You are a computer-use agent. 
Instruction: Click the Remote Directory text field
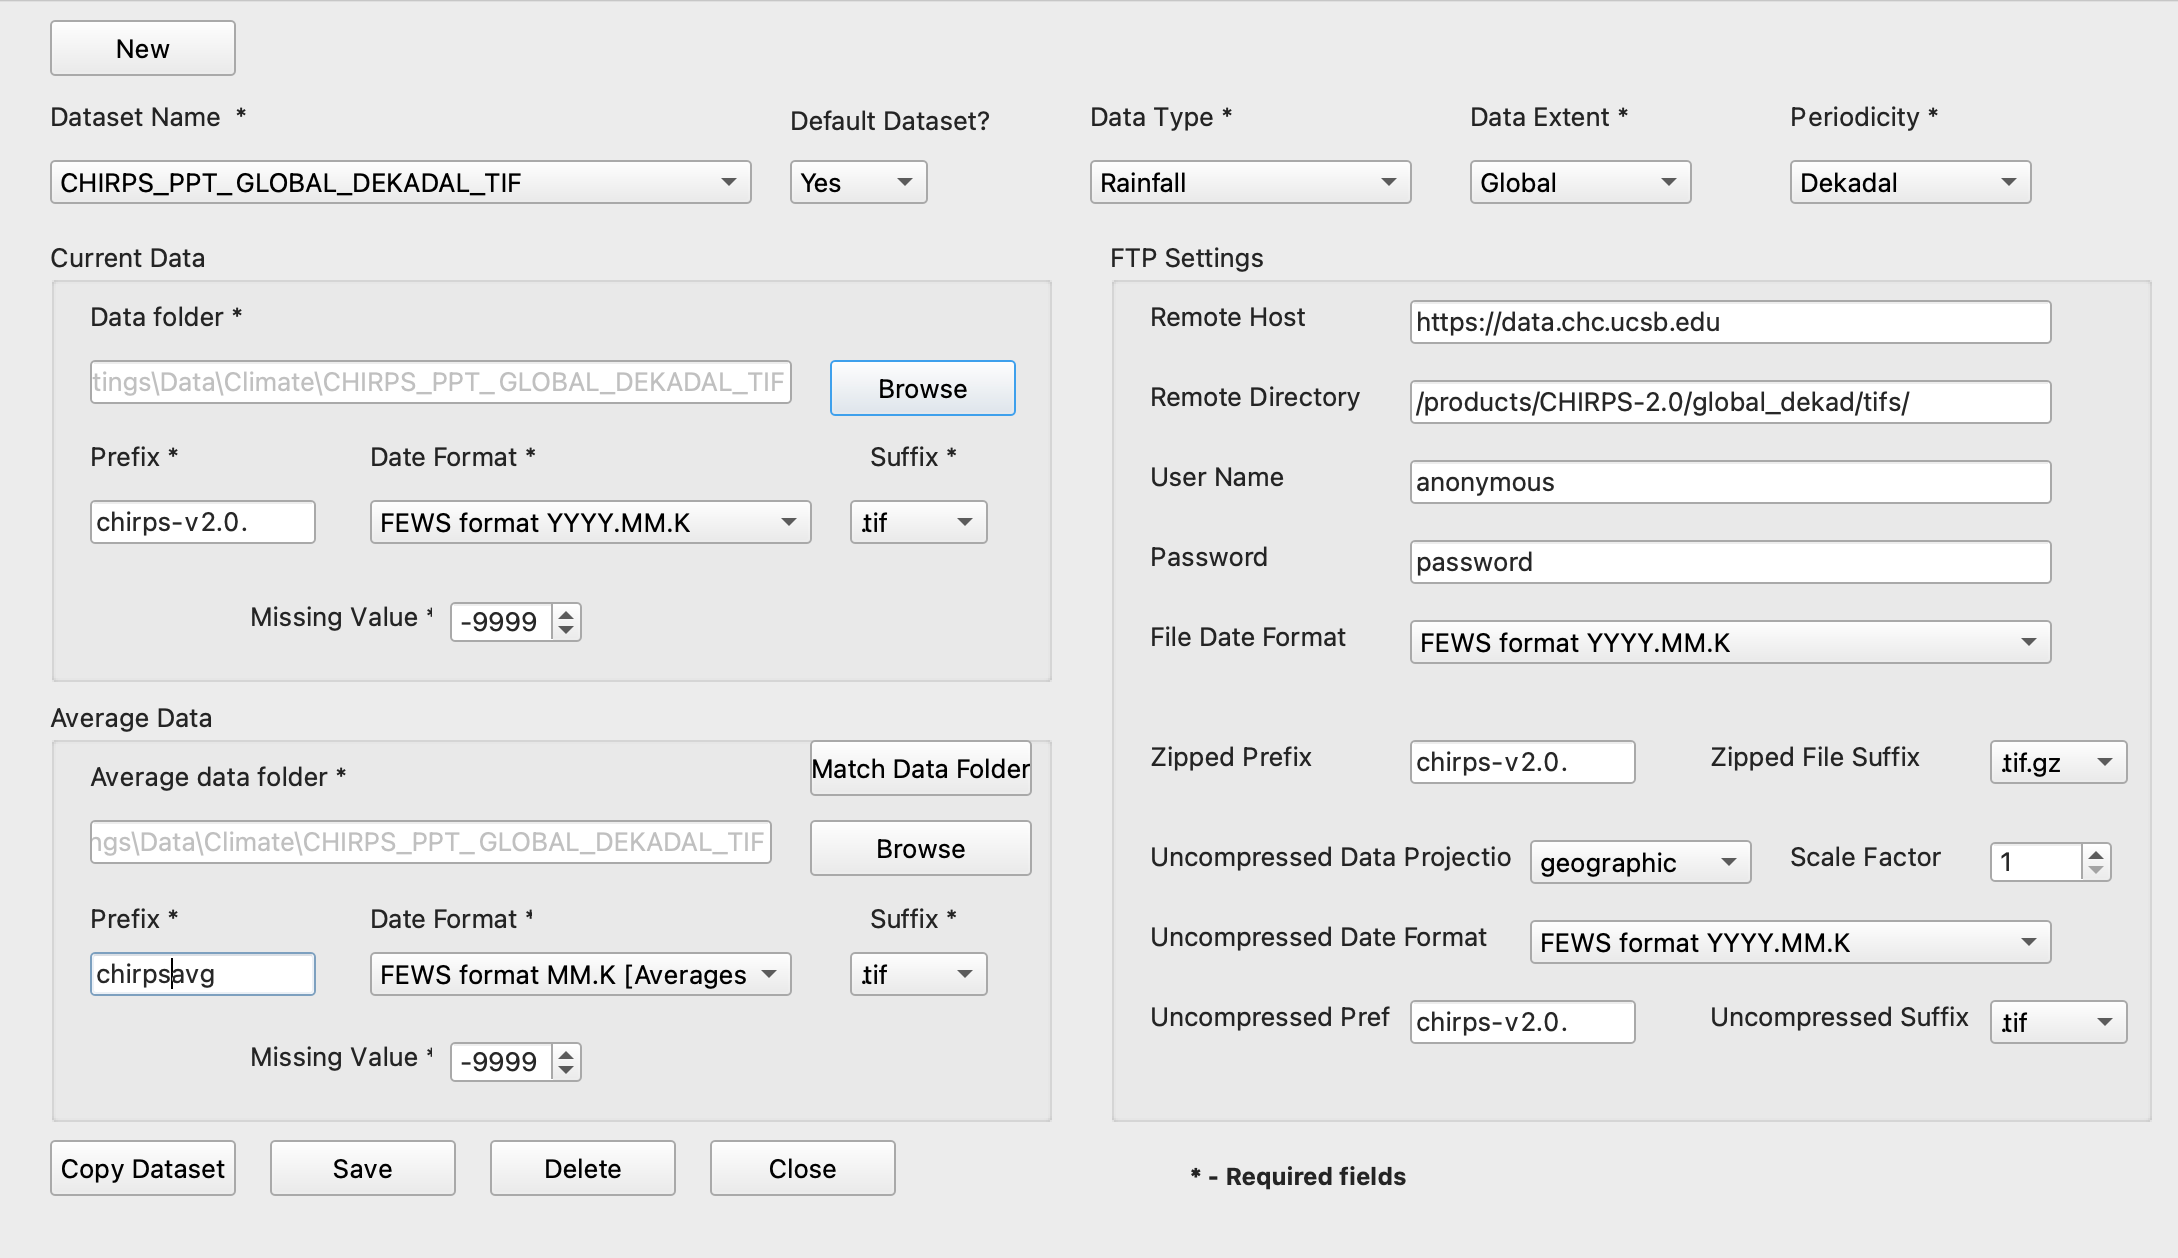click(x=1730, y=402)
